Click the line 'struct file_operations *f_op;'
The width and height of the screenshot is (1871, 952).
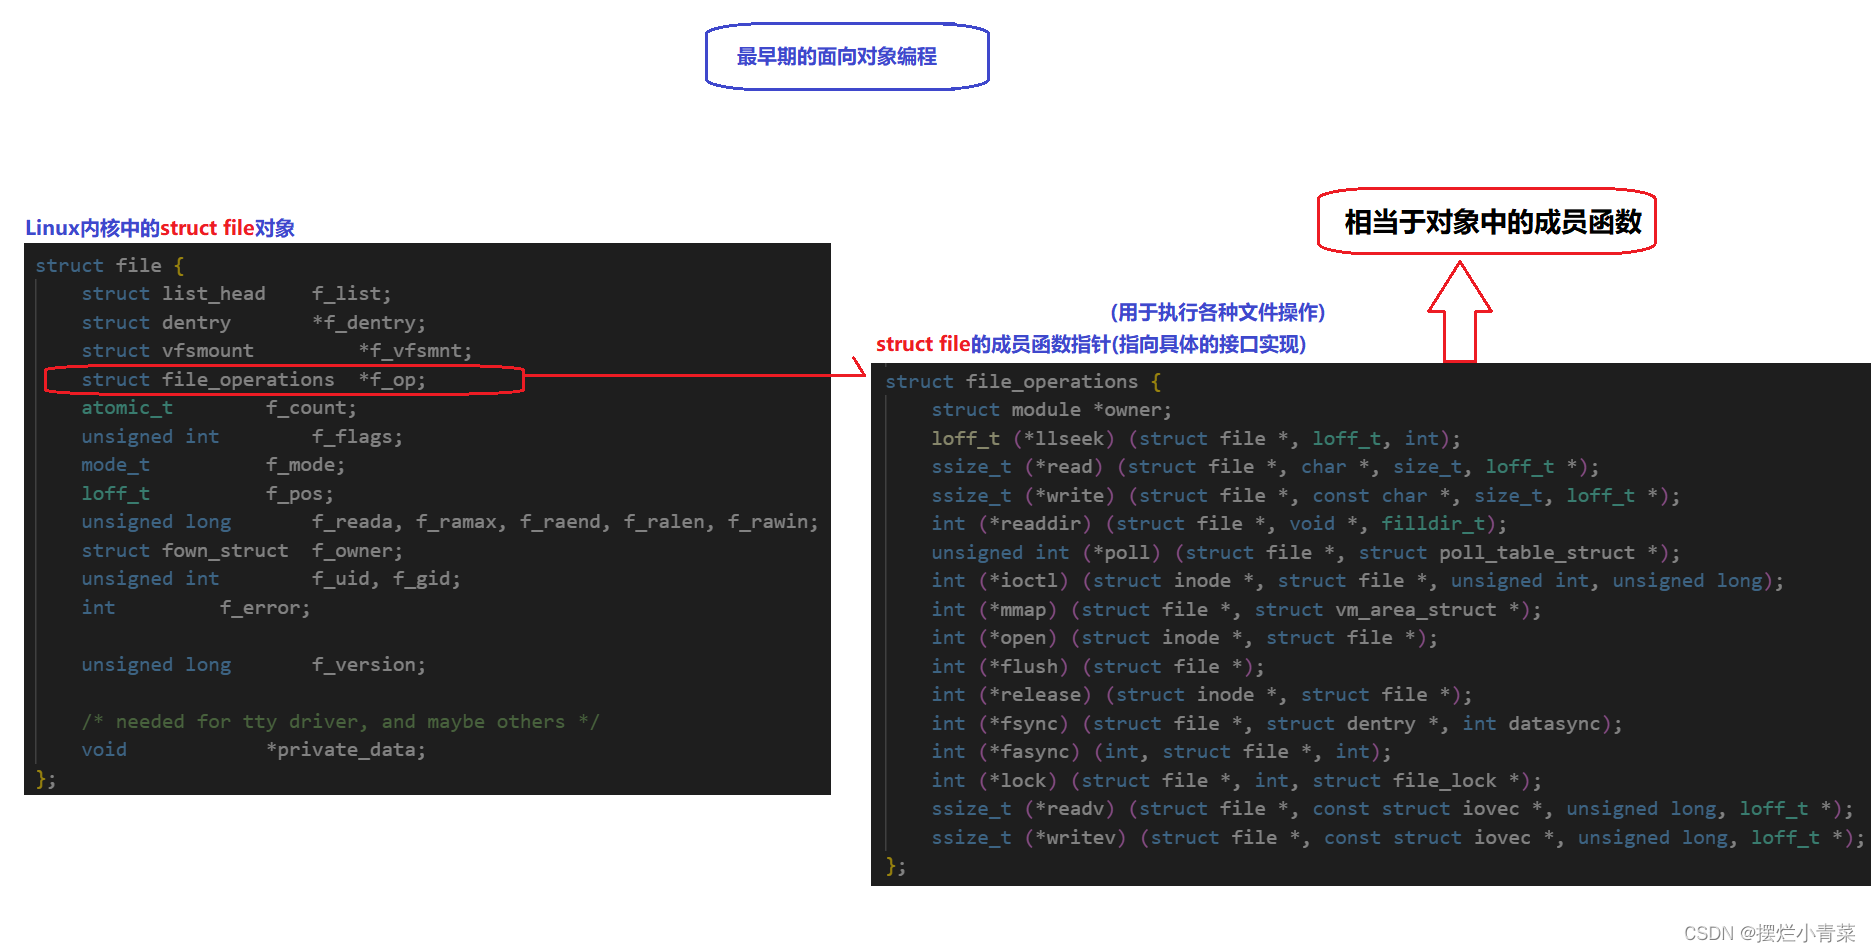[254, 379]
